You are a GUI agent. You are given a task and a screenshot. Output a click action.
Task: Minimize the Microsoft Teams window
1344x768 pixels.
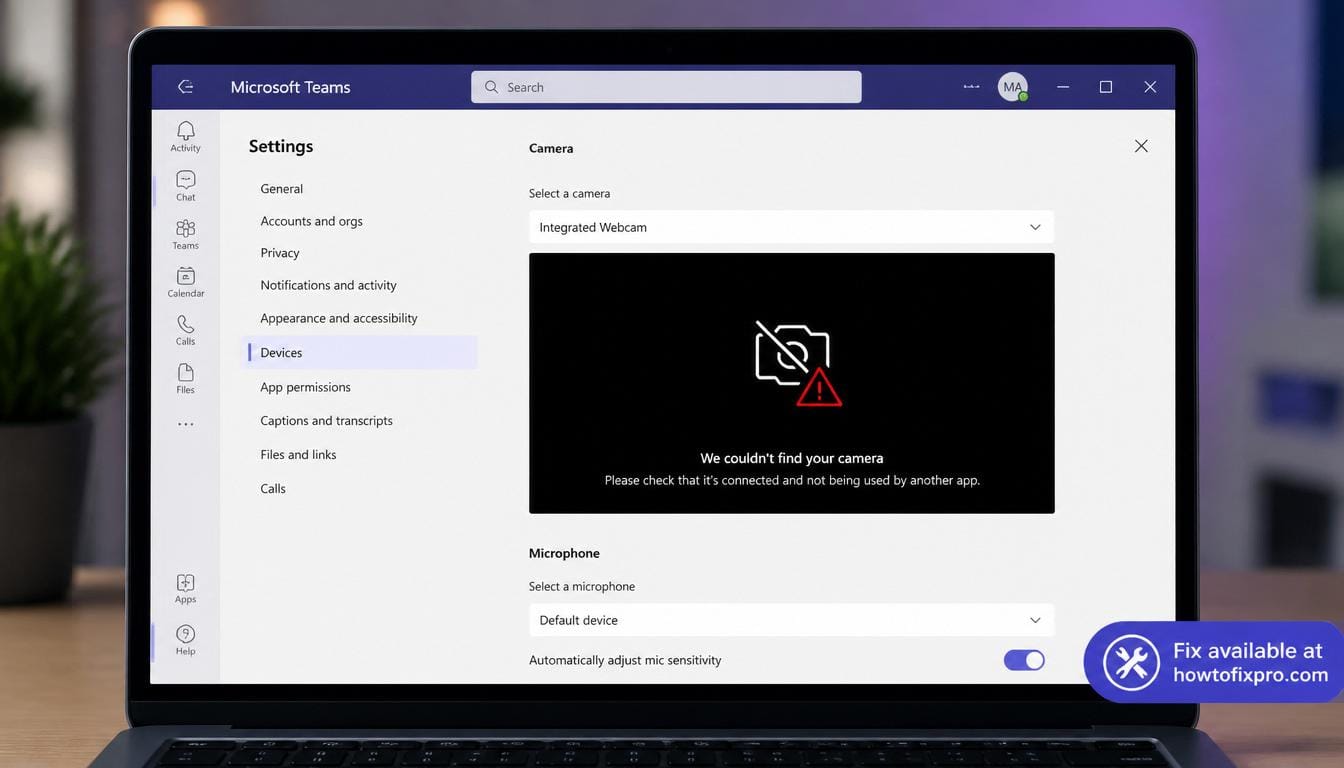pos(1063,87)
